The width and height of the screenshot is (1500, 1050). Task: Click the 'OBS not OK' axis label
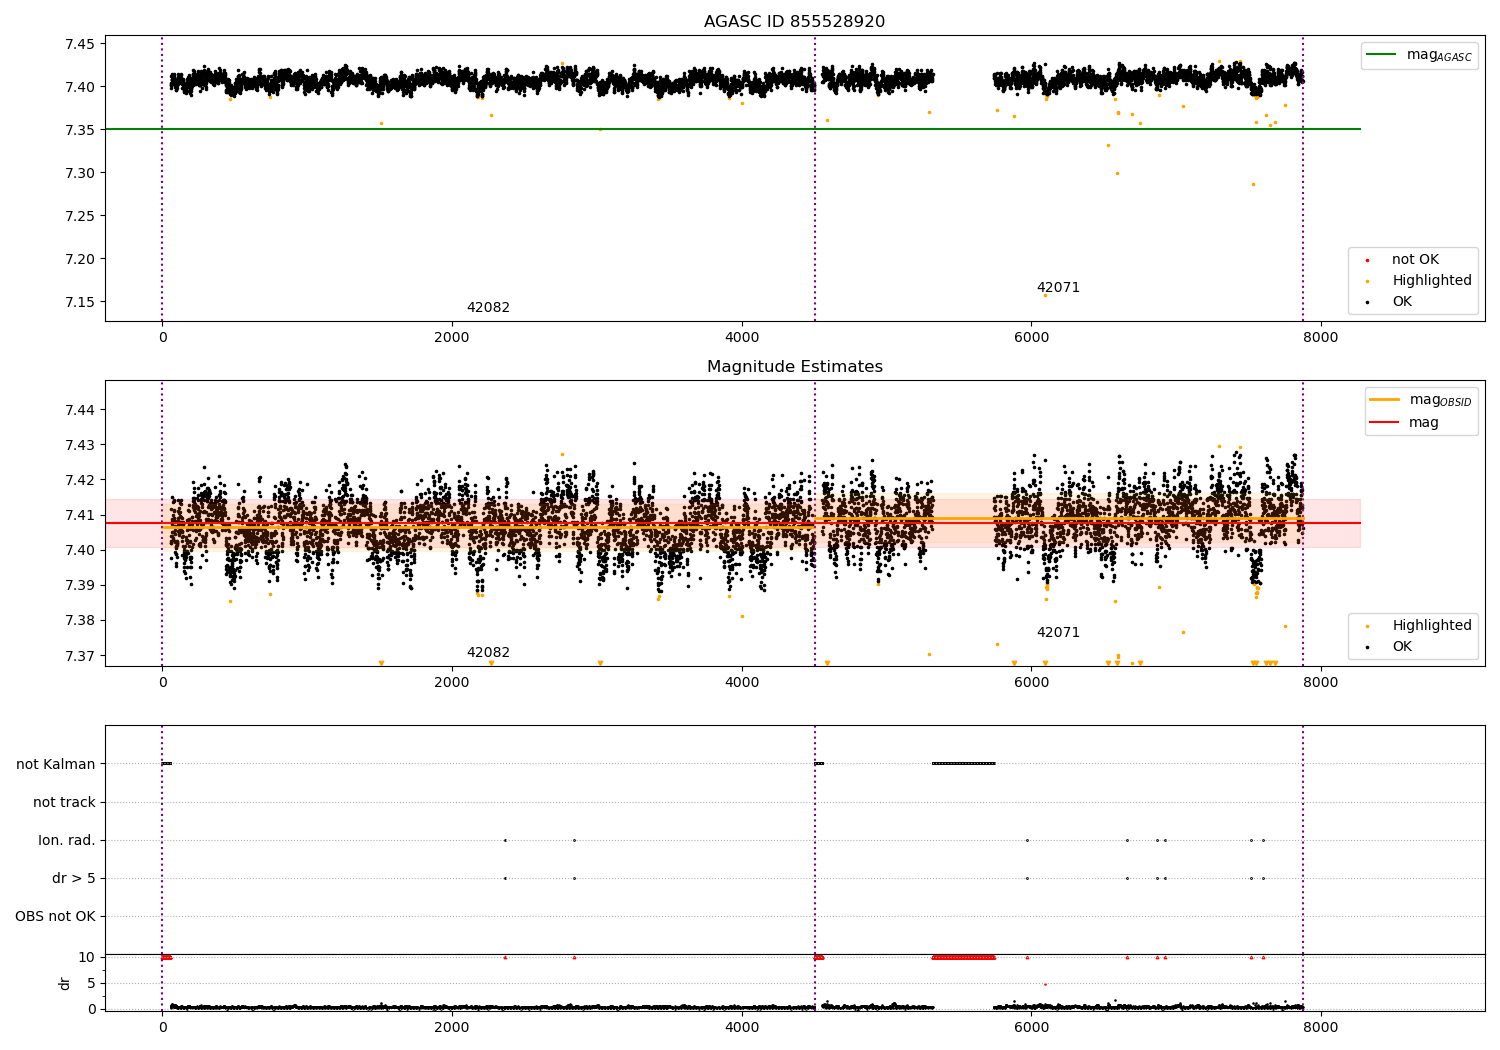[55, 917]
